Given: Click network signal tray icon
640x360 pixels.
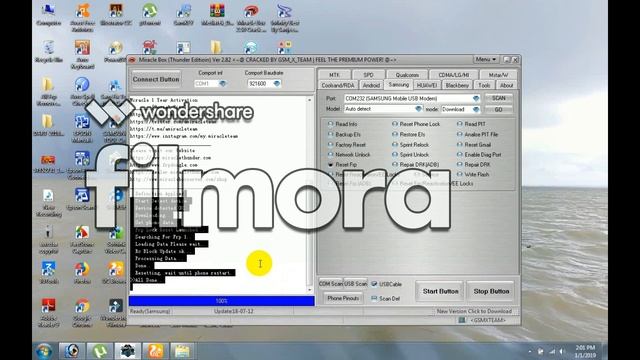Looking at the screenshot, I should click(x=552, y=351).
